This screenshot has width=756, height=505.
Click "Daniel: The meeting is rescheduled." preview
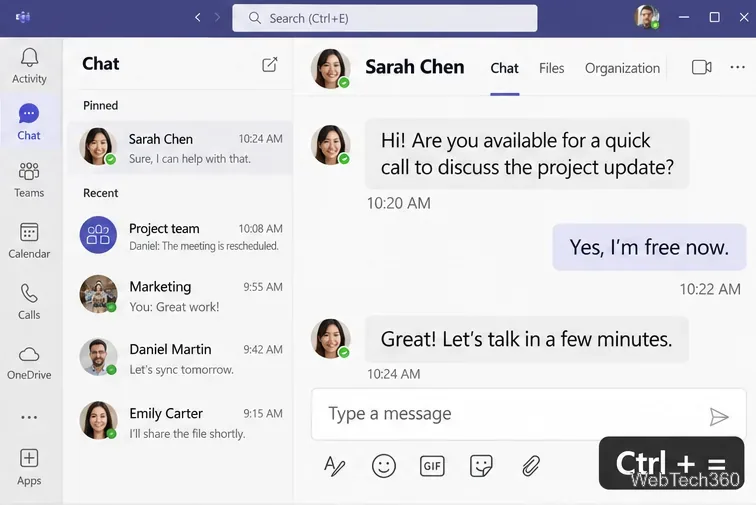tap(204, 246)
